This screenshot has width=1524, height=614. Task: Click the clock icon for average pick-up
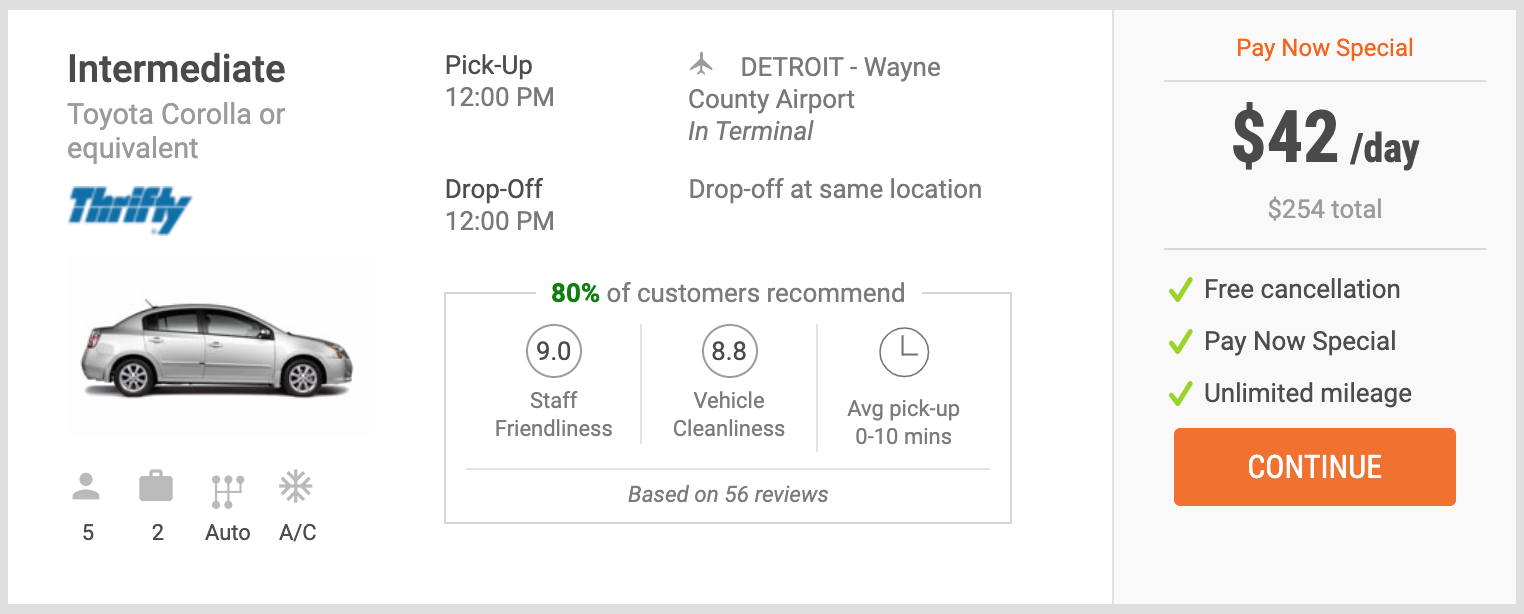tap(904, 351)
